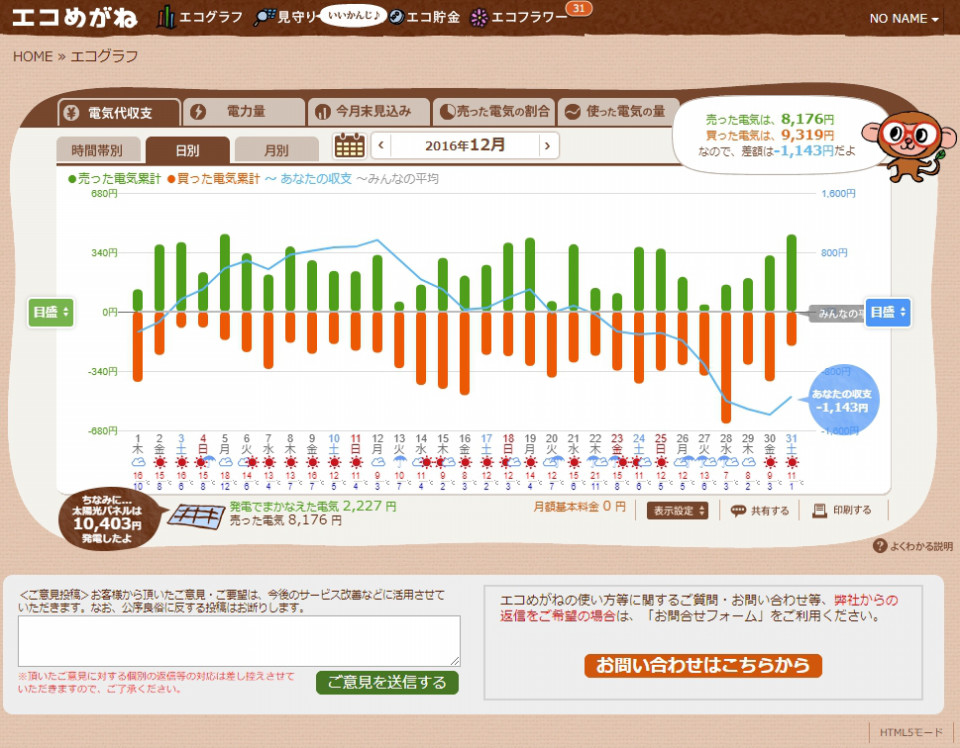Click 発電でまかなえた電気 2,227 円 text
The width and height of the screenshot is (960, 748).
(313, 506)
